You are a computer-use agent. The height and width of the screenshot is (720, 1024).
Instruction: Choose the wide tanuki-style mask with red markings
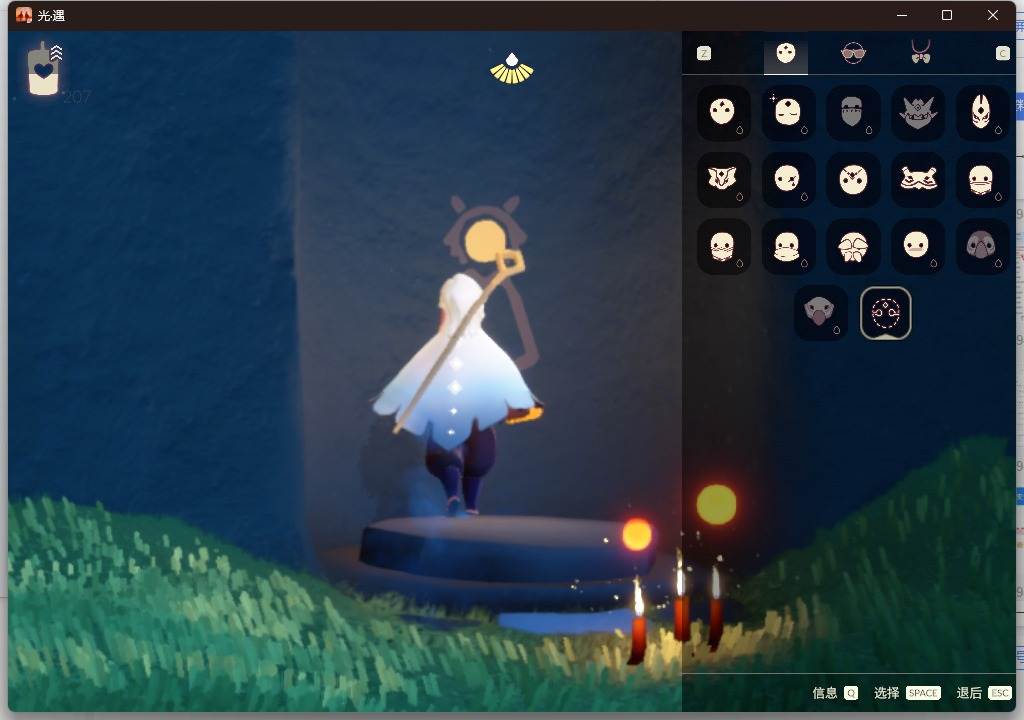tap(918, 179)
